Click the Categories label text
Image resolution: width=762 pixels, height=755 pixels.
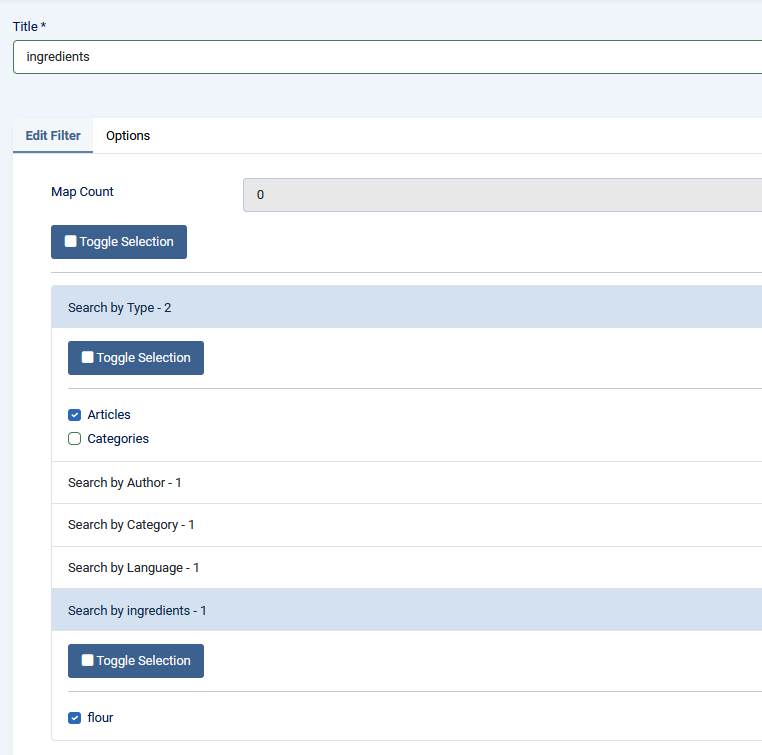tap(118, 439)
